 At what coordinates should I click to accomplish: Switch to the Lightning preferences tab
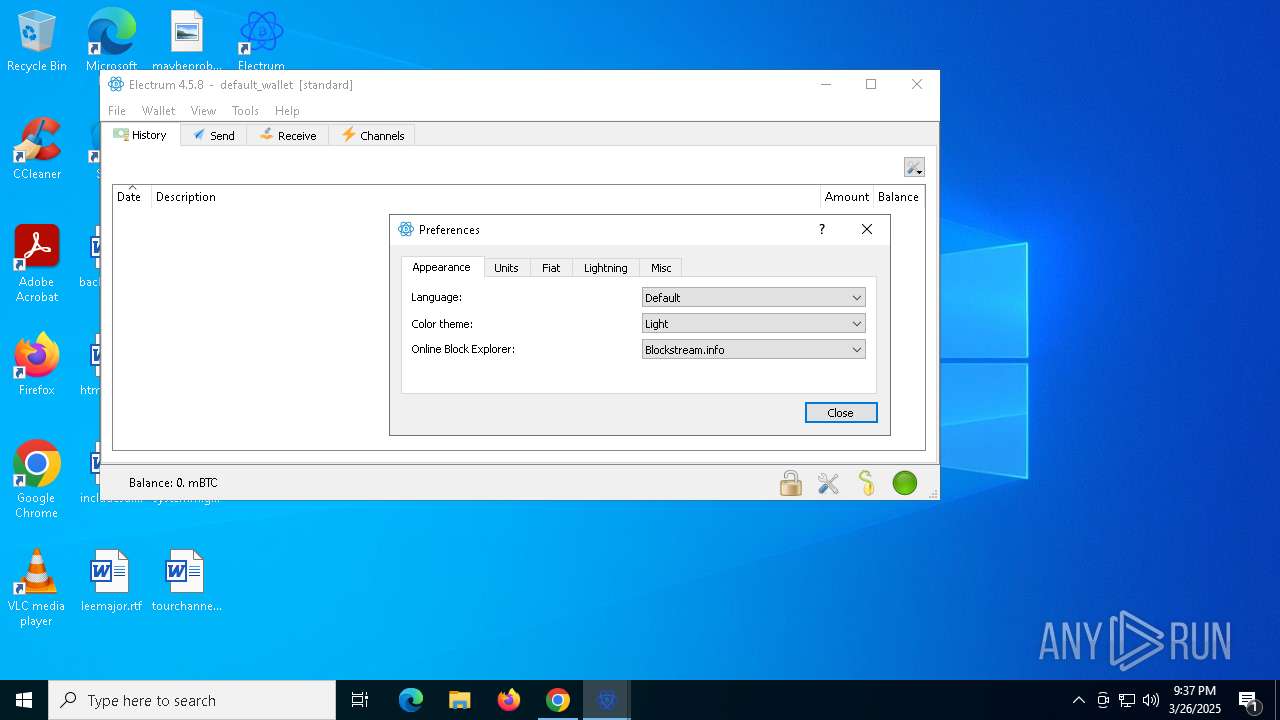(x=606, y=268)
